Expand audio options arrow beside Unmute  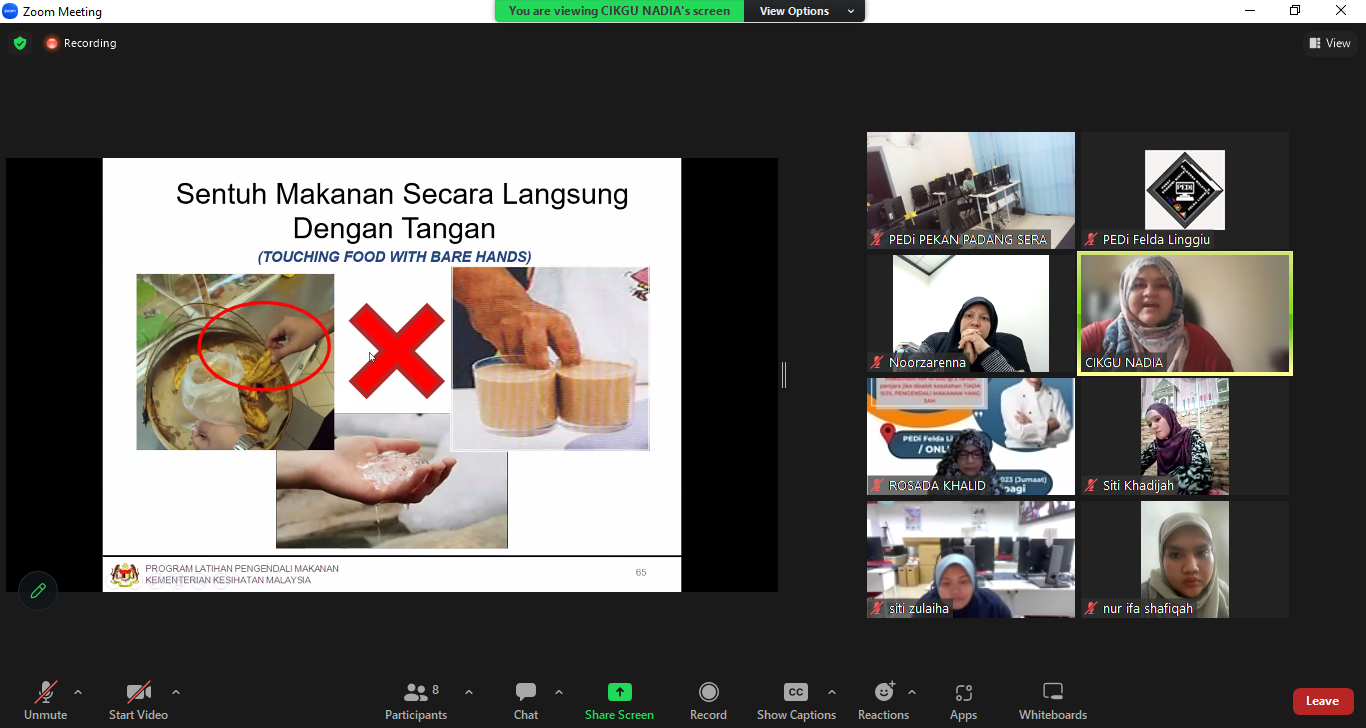pyautogui.click(x=78, y=692)
